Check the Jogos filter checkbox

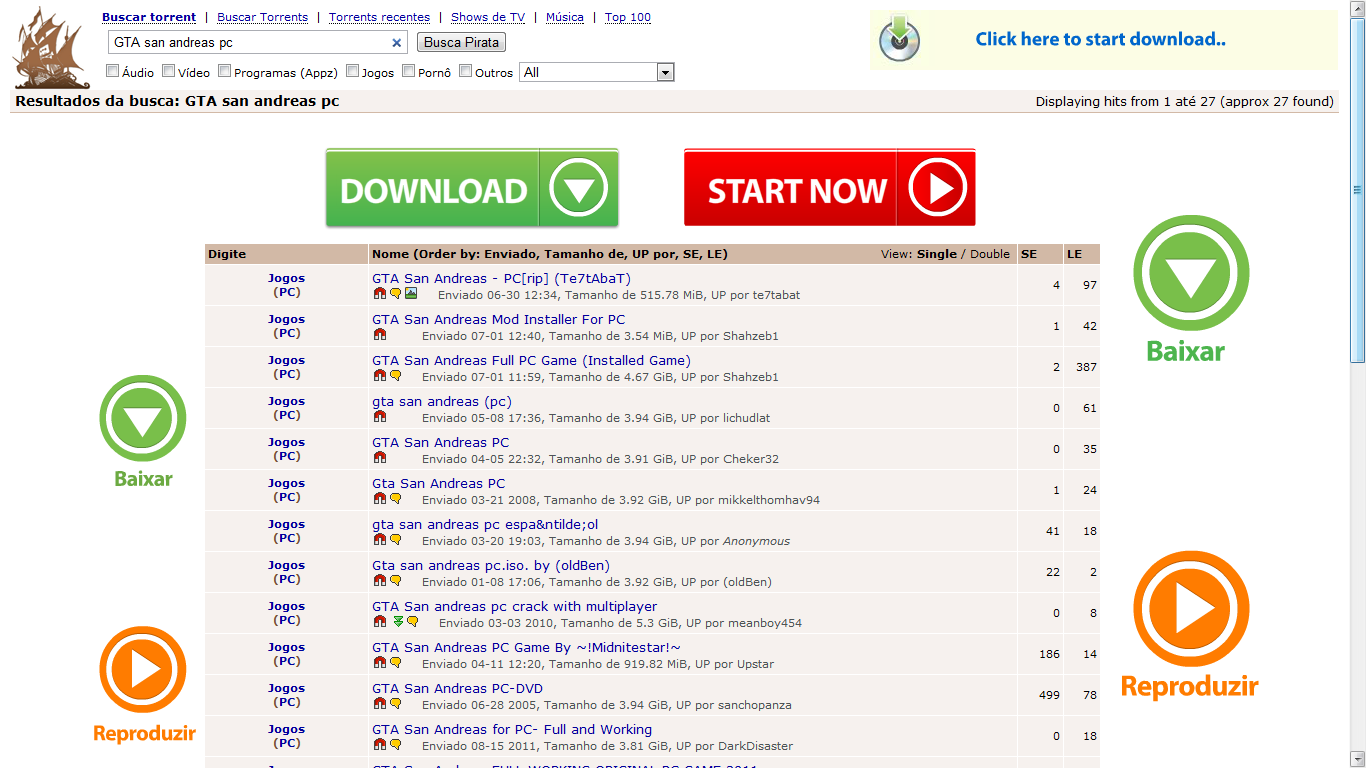pos(353,71)
